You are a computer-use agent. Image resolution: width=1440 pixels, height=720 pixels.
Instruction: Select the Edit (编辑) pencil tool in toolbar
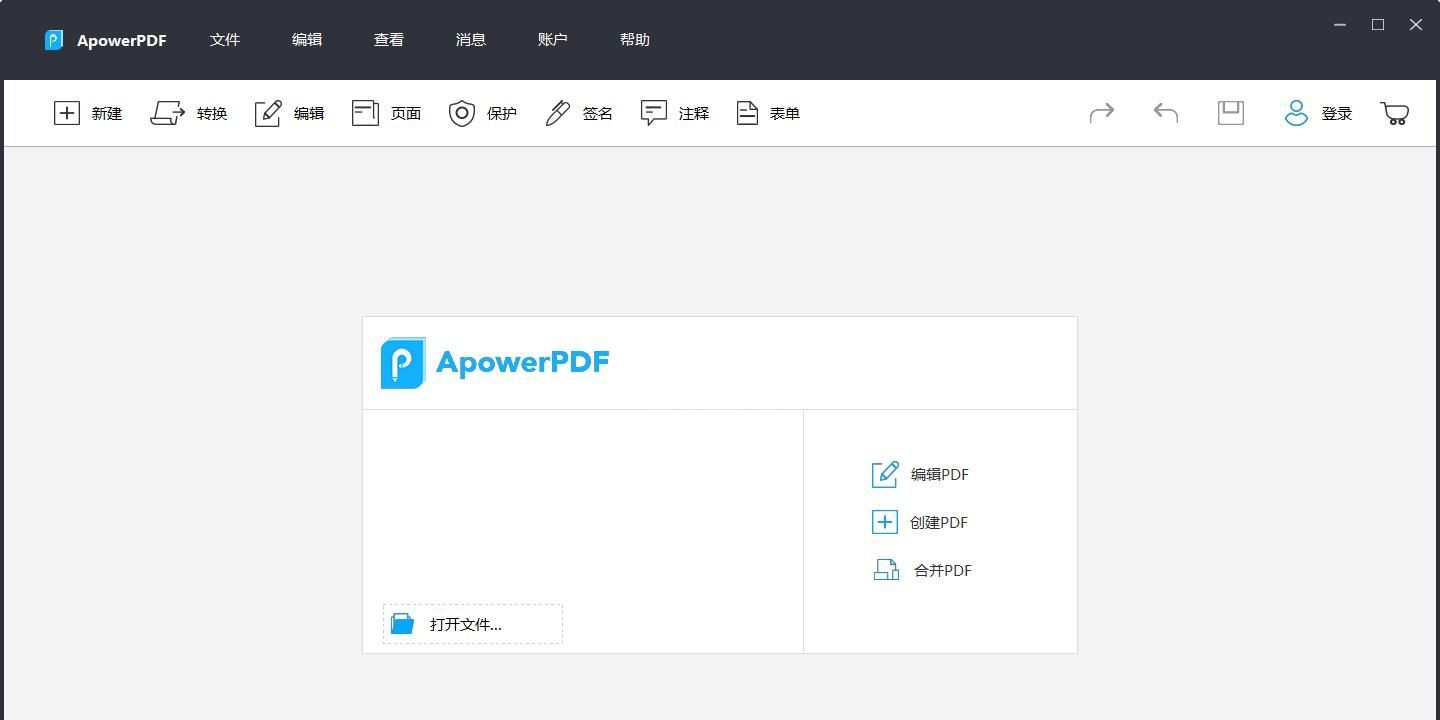(x=268, y=113)
